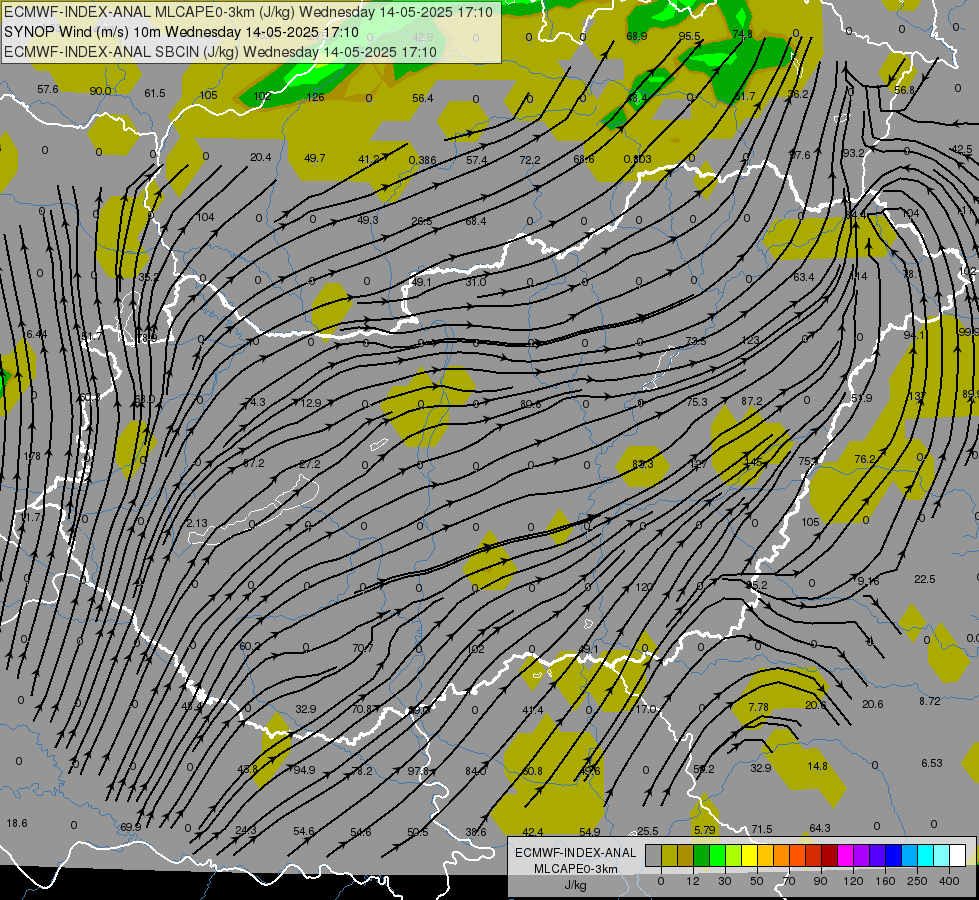Click the map value 2.13
The height and width of the screenshot is (900, 979).
[197, 523]
